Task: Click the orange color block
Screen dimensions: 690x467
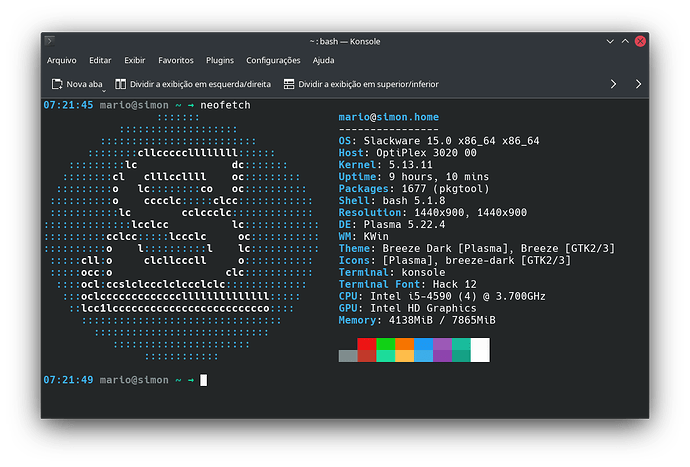Action: pos(404,344)
